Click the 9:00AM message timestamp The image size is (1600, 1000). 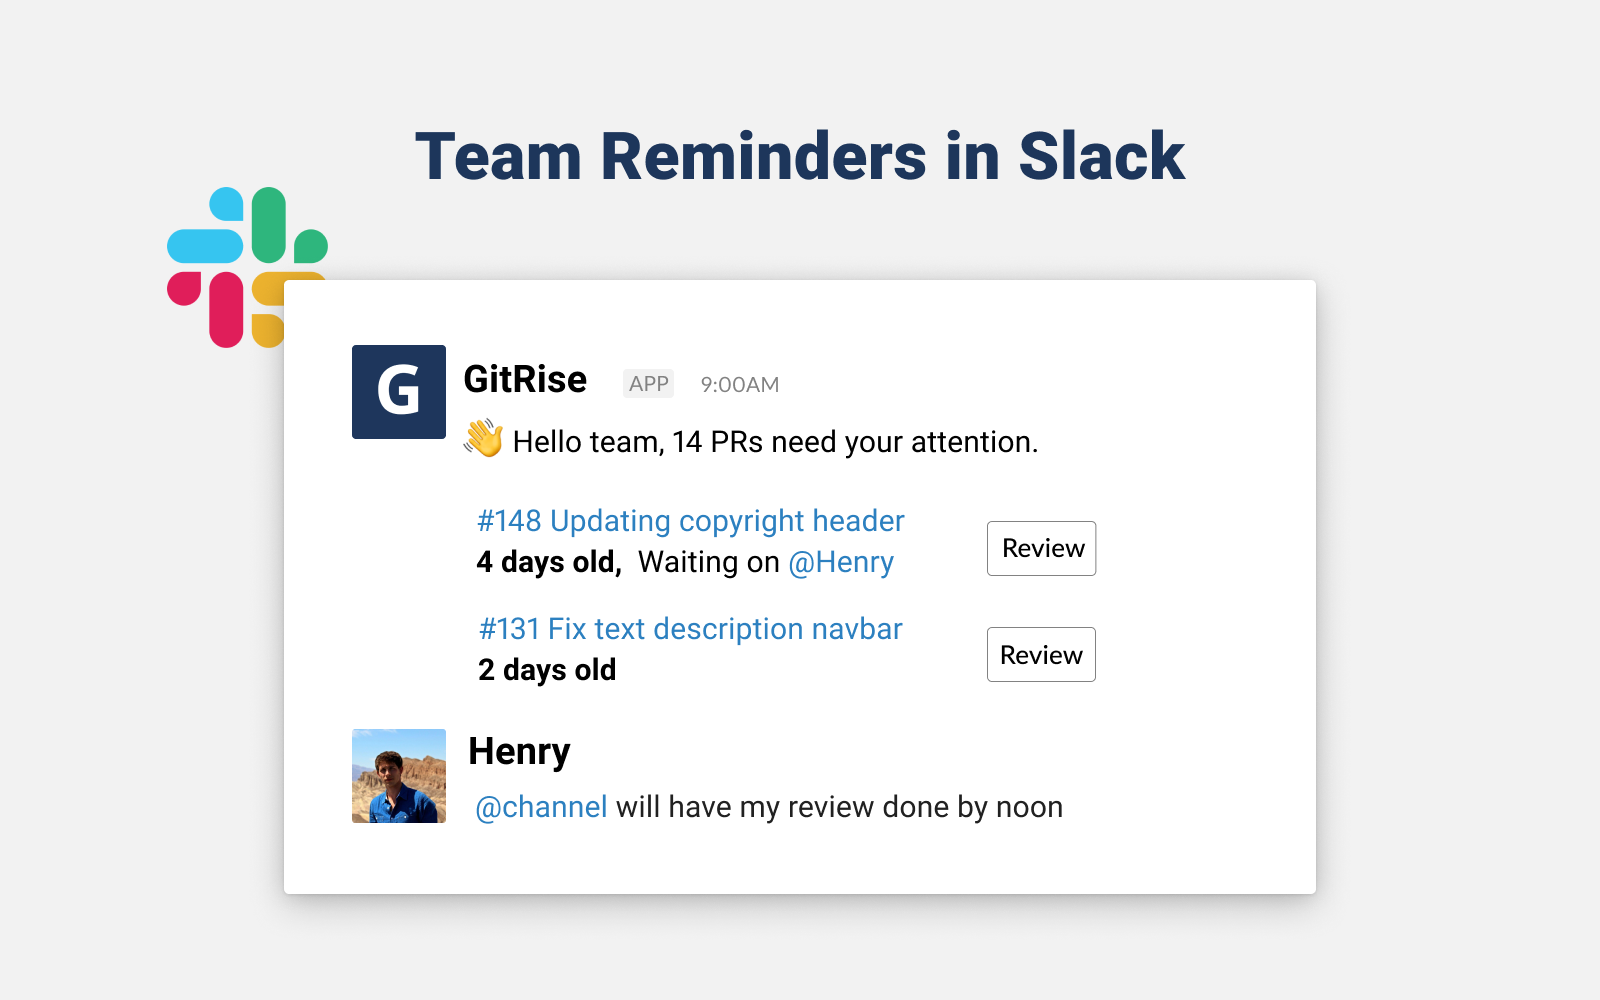(739, 385)
